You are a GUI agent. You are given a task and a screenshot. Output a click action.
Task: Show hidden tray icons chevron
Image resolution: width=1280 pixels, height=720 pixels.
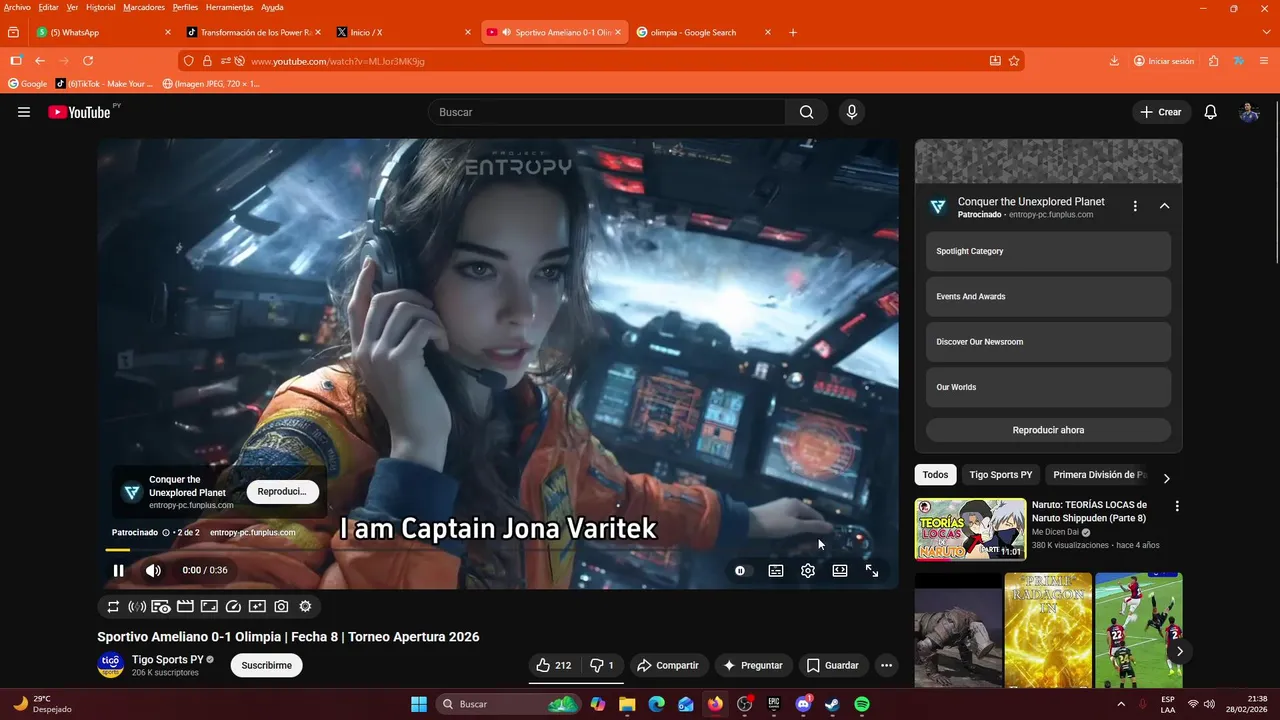[1121, 704]
